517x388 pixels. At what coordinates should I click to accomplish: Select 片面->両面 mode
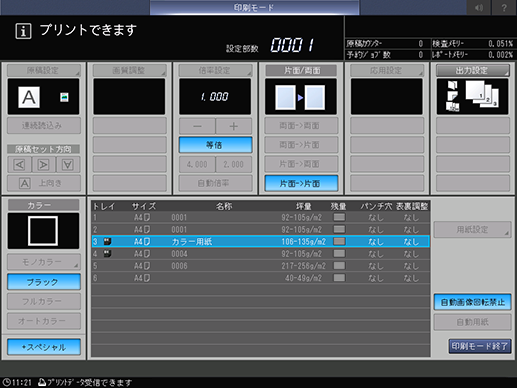pyautogui.click(x=301, y=164)
